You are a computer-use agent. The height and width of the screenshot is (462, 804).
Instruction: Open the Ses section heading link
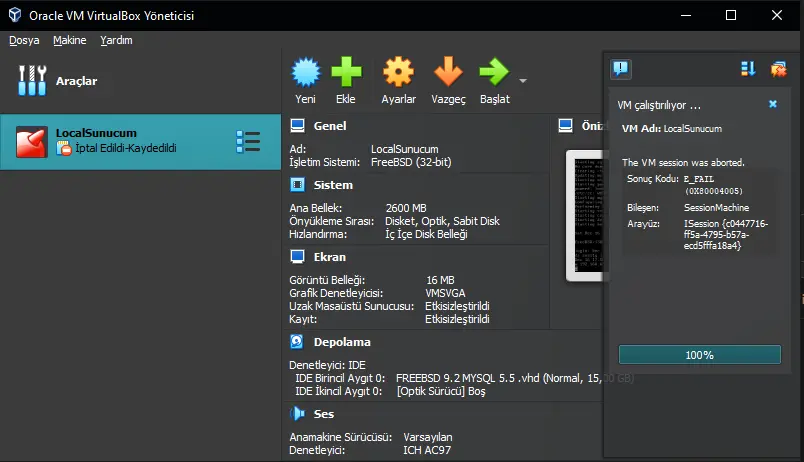(324, 413)
